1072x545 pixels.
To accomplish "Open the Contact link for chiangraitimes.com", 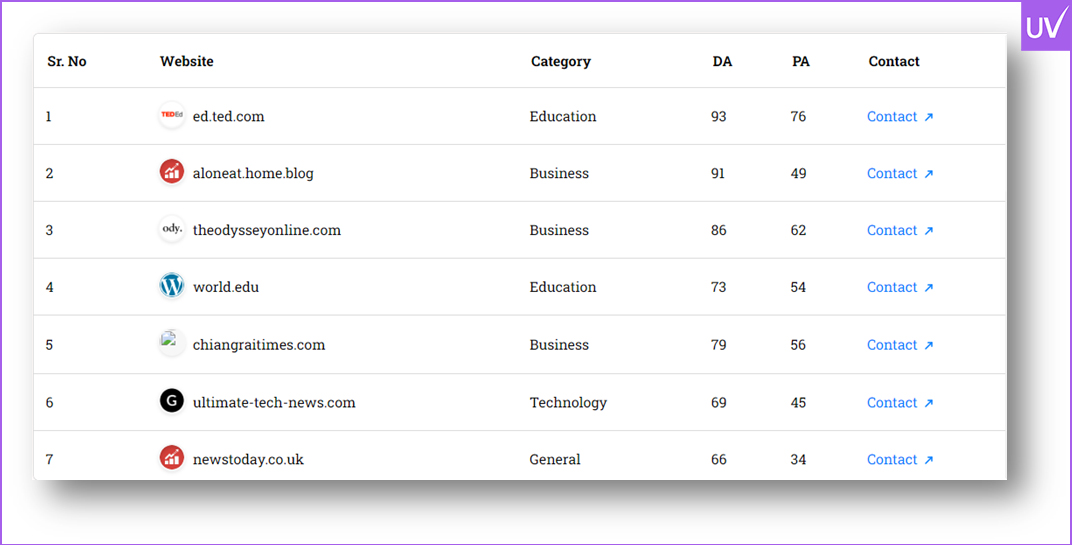I will pyautogui.click(x=899, y=345).
